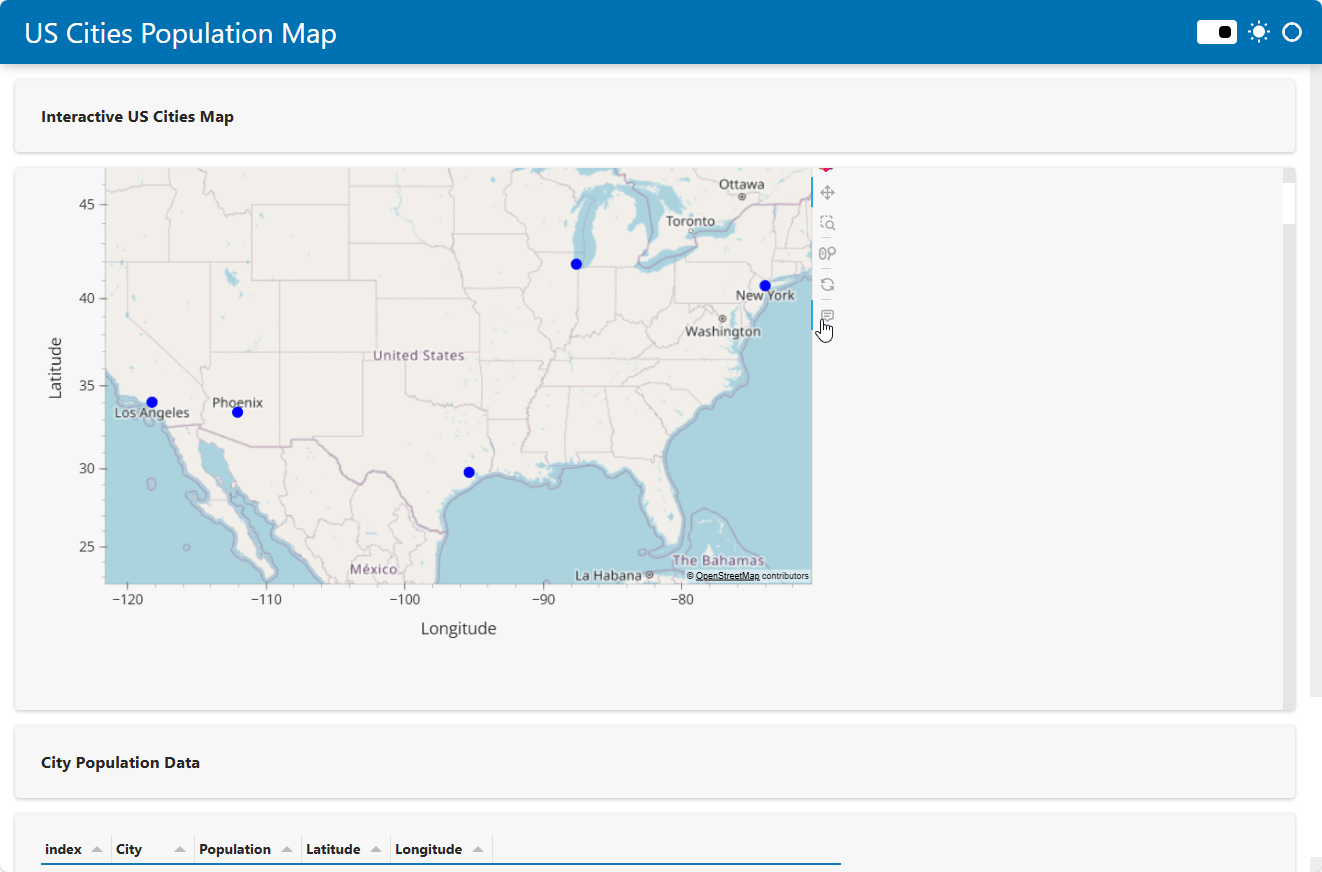The height and width of the screenshot is (872, 1322).
Task: Click the 'Longitude' axis label under map
Action: click(458, 628)
